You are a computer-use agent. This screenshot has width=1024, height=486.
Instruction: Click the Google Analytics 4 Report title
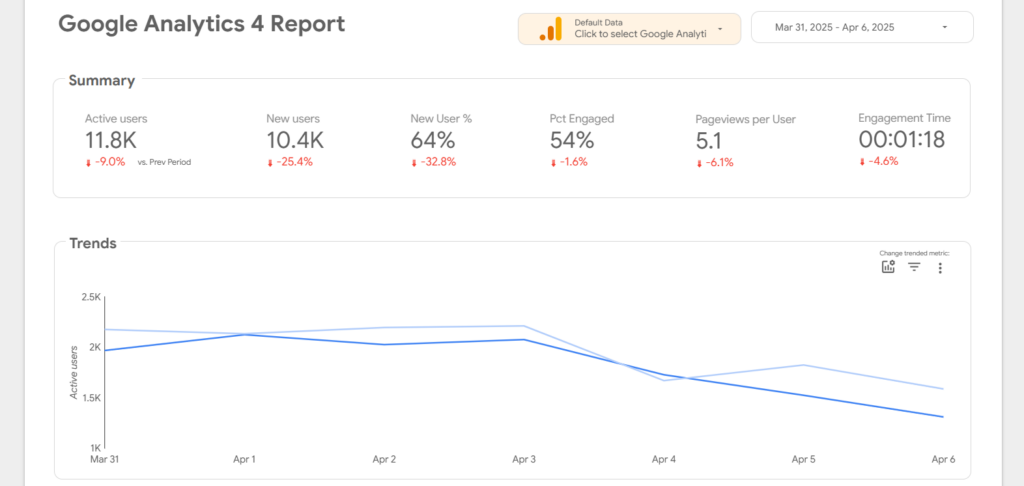(x=201, y=24)
